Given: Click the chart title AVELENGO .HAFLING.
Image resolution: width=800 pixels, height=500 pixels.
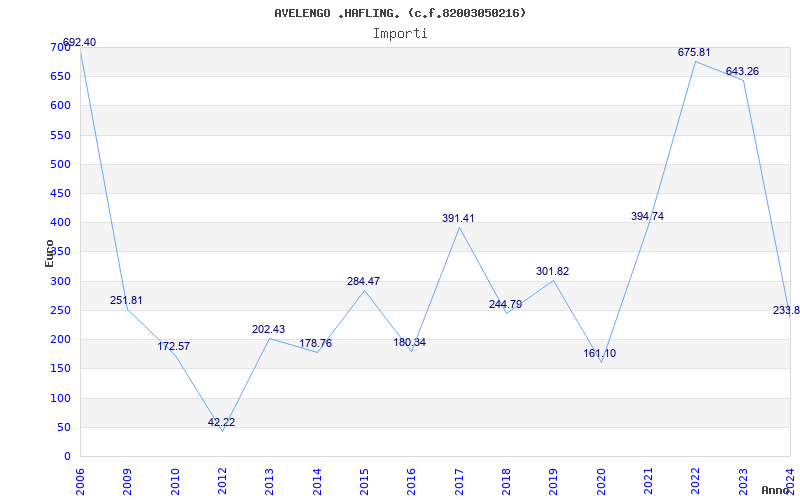Looking at the screenshot, I should click(400, 13).
